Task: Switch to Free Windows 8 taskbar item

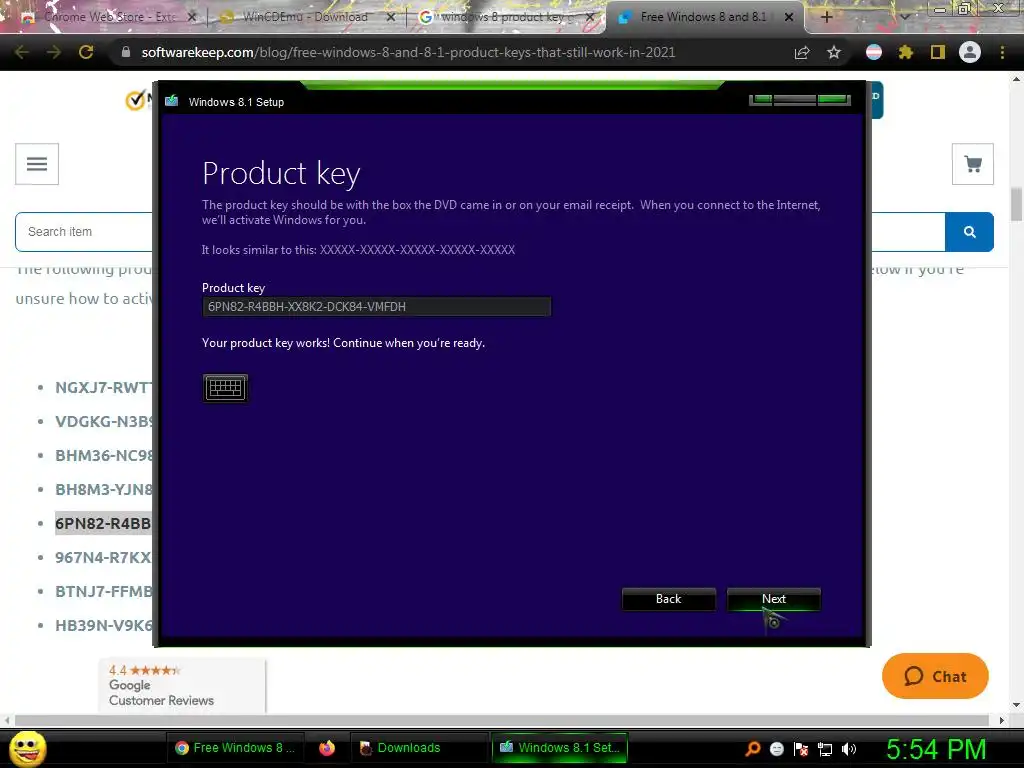Action: [x=236, y=748]
